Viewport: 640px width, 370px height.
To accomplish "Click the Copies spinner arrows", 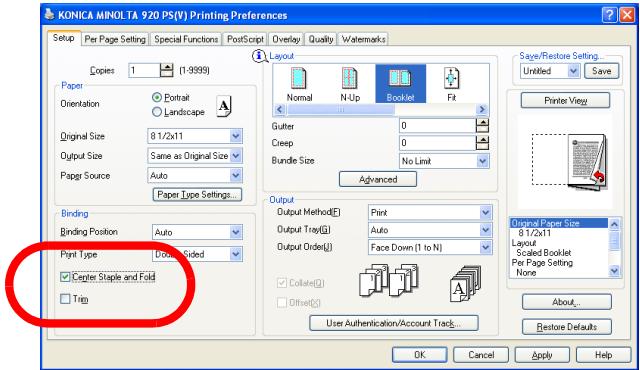I will click(167, 70).
